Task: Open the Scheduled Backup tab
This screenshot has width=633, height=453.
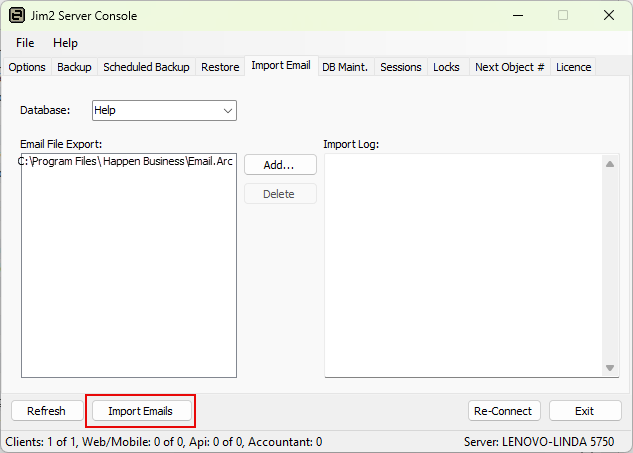Action: pos(146,67)
